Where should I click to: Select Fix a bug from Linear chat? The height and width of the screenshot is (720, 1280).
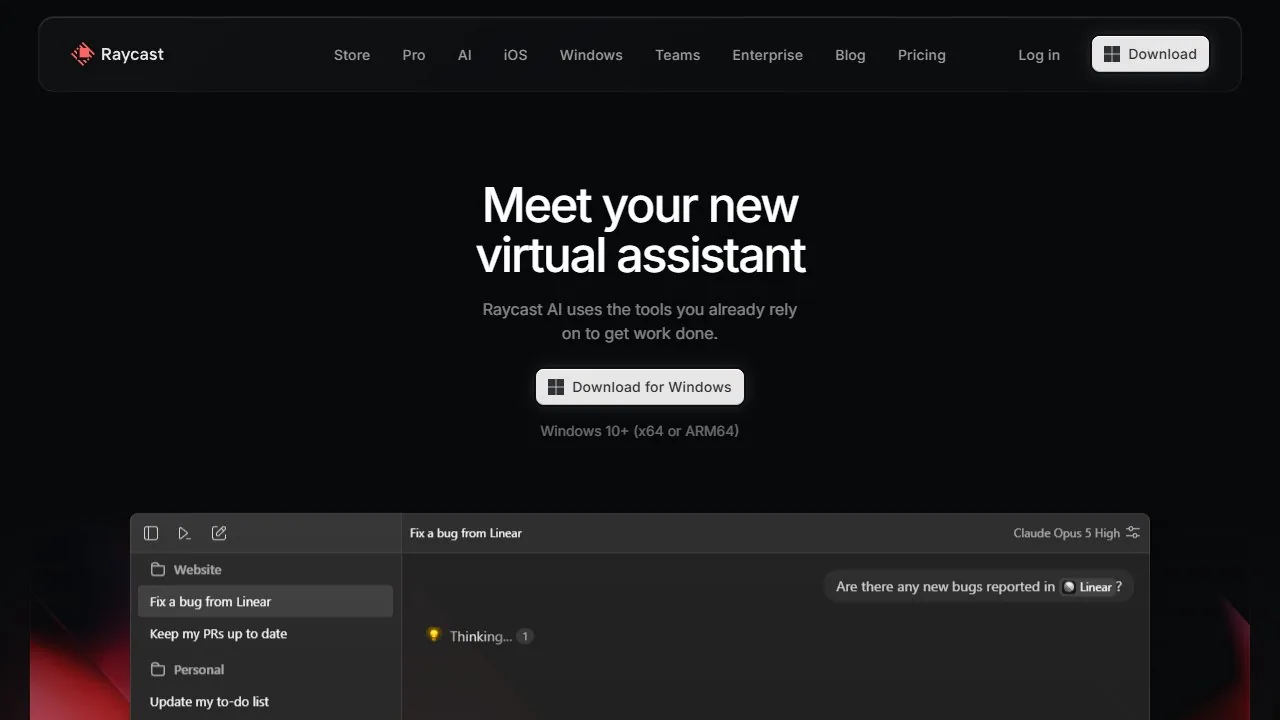point(265,601)
